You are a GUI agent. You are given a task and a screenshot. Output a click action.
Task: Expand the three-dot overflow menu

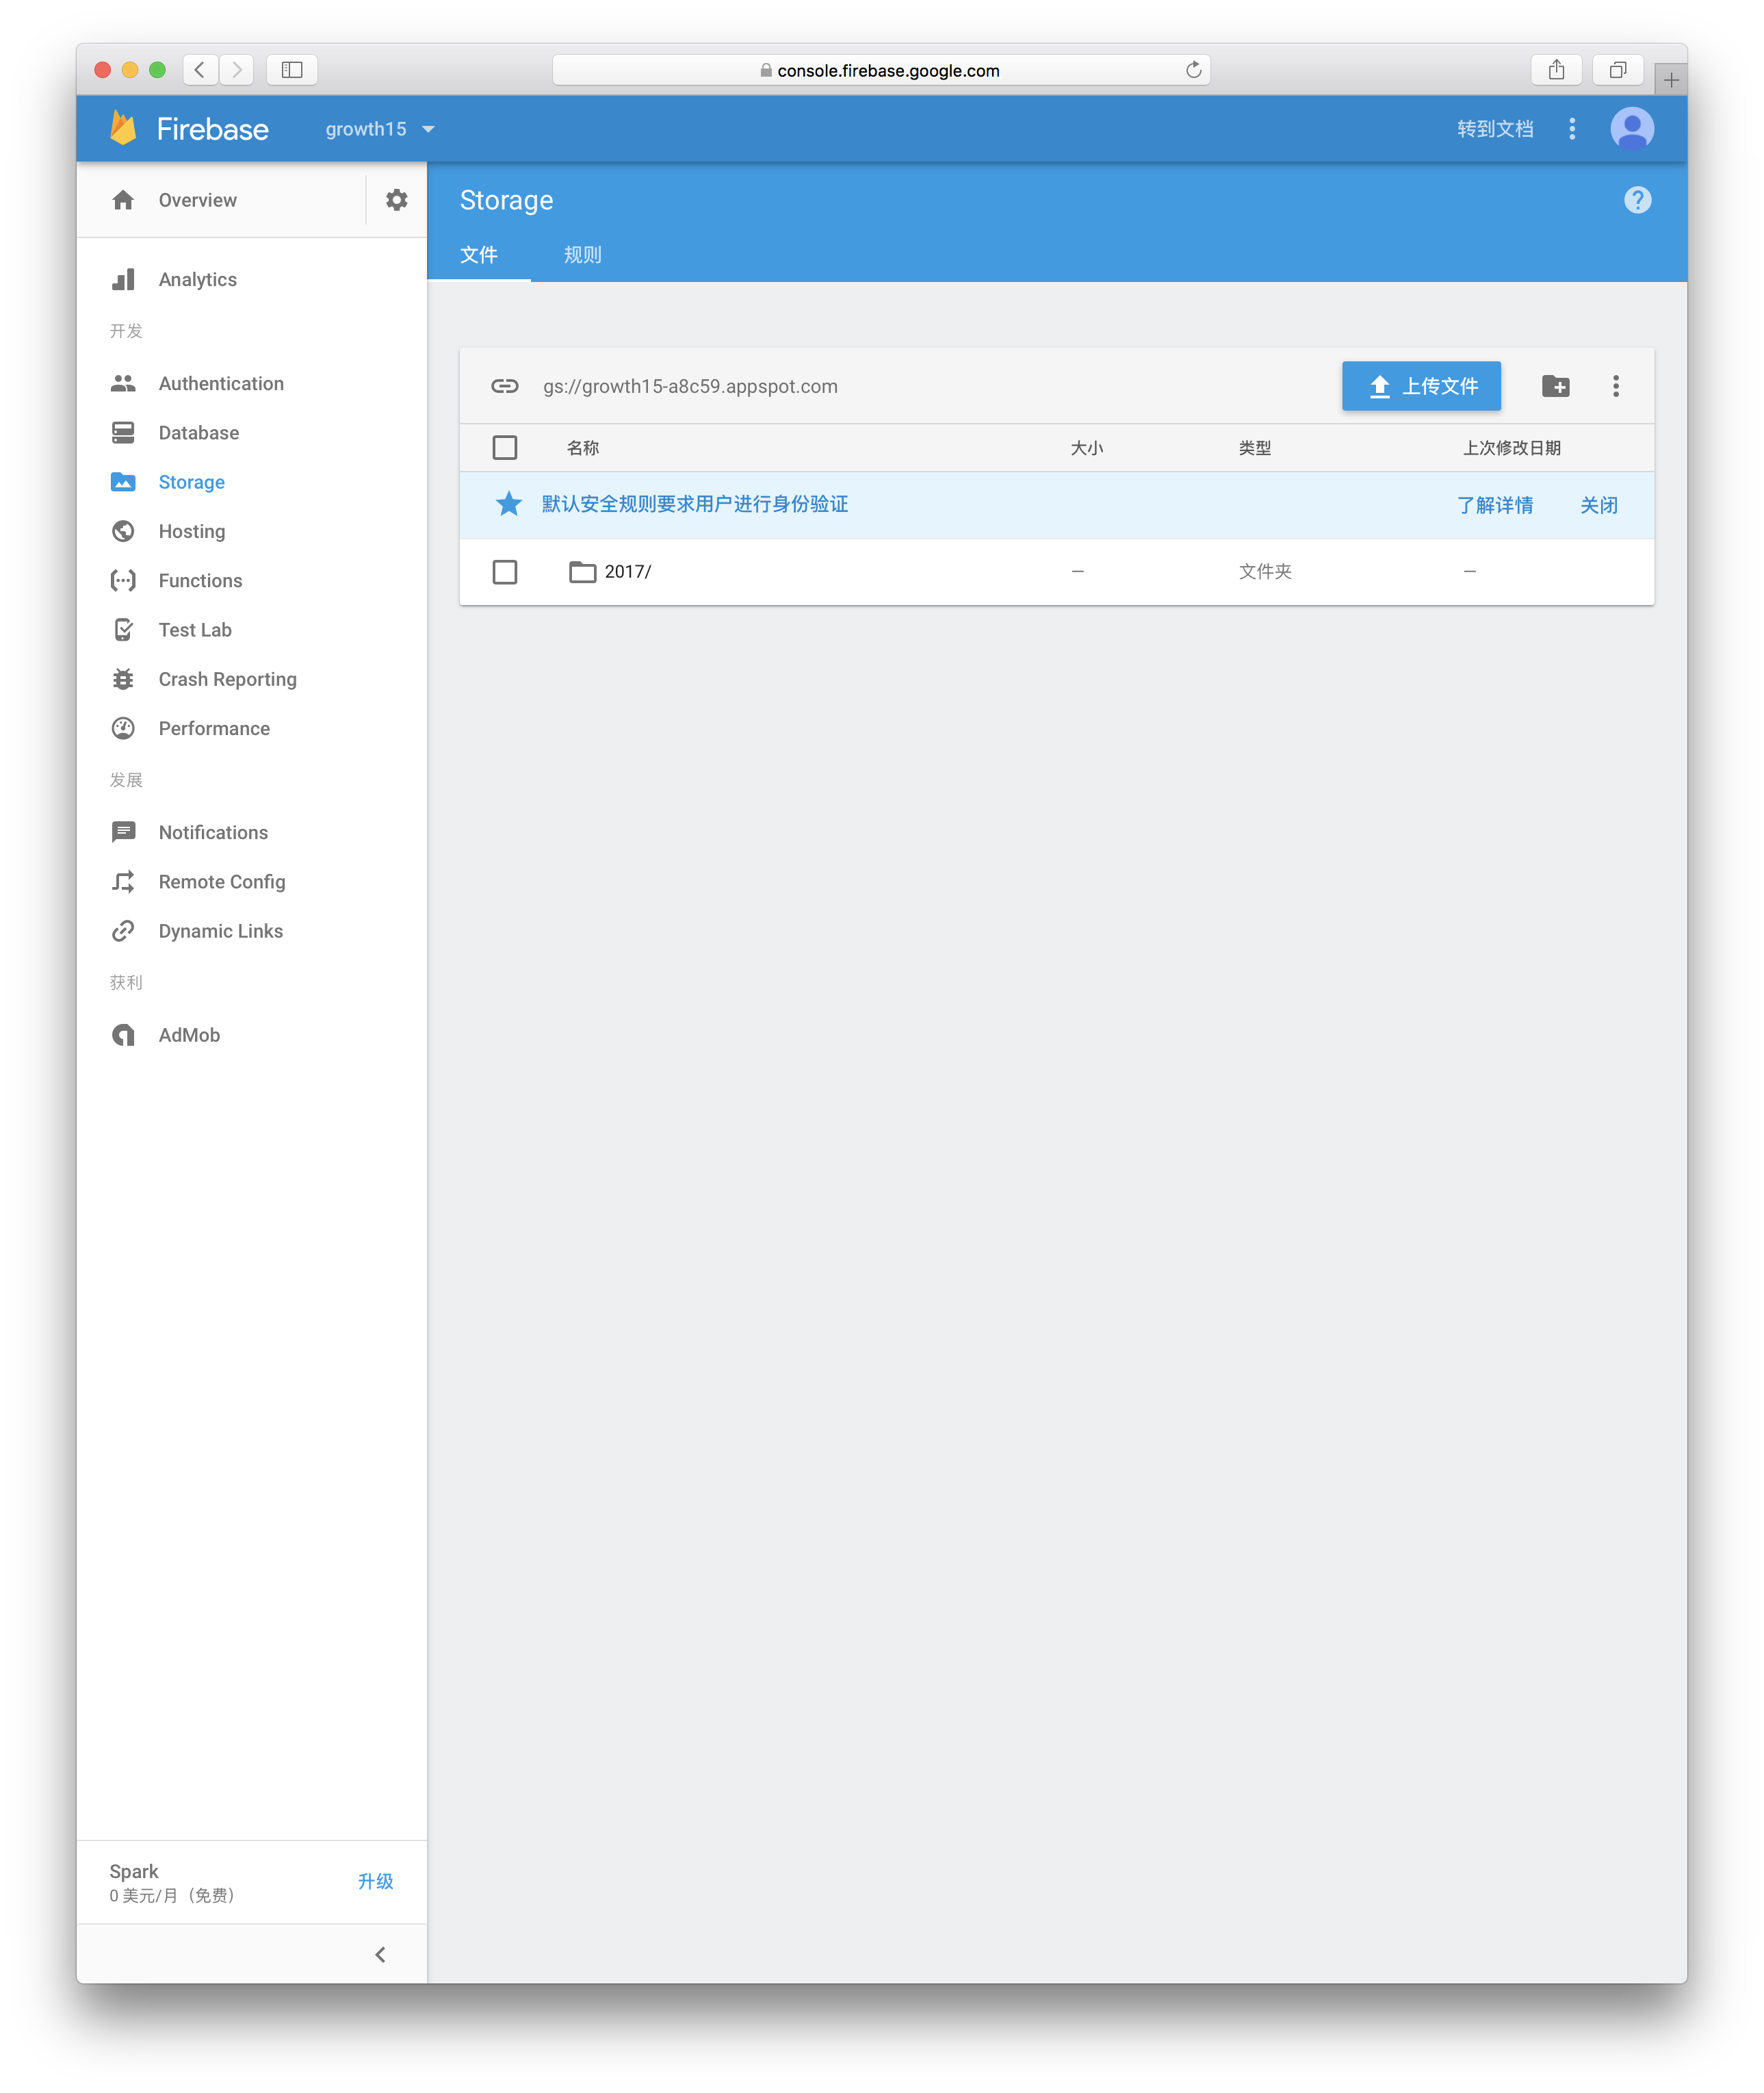pyautogui.click(x=1616, y=385)
